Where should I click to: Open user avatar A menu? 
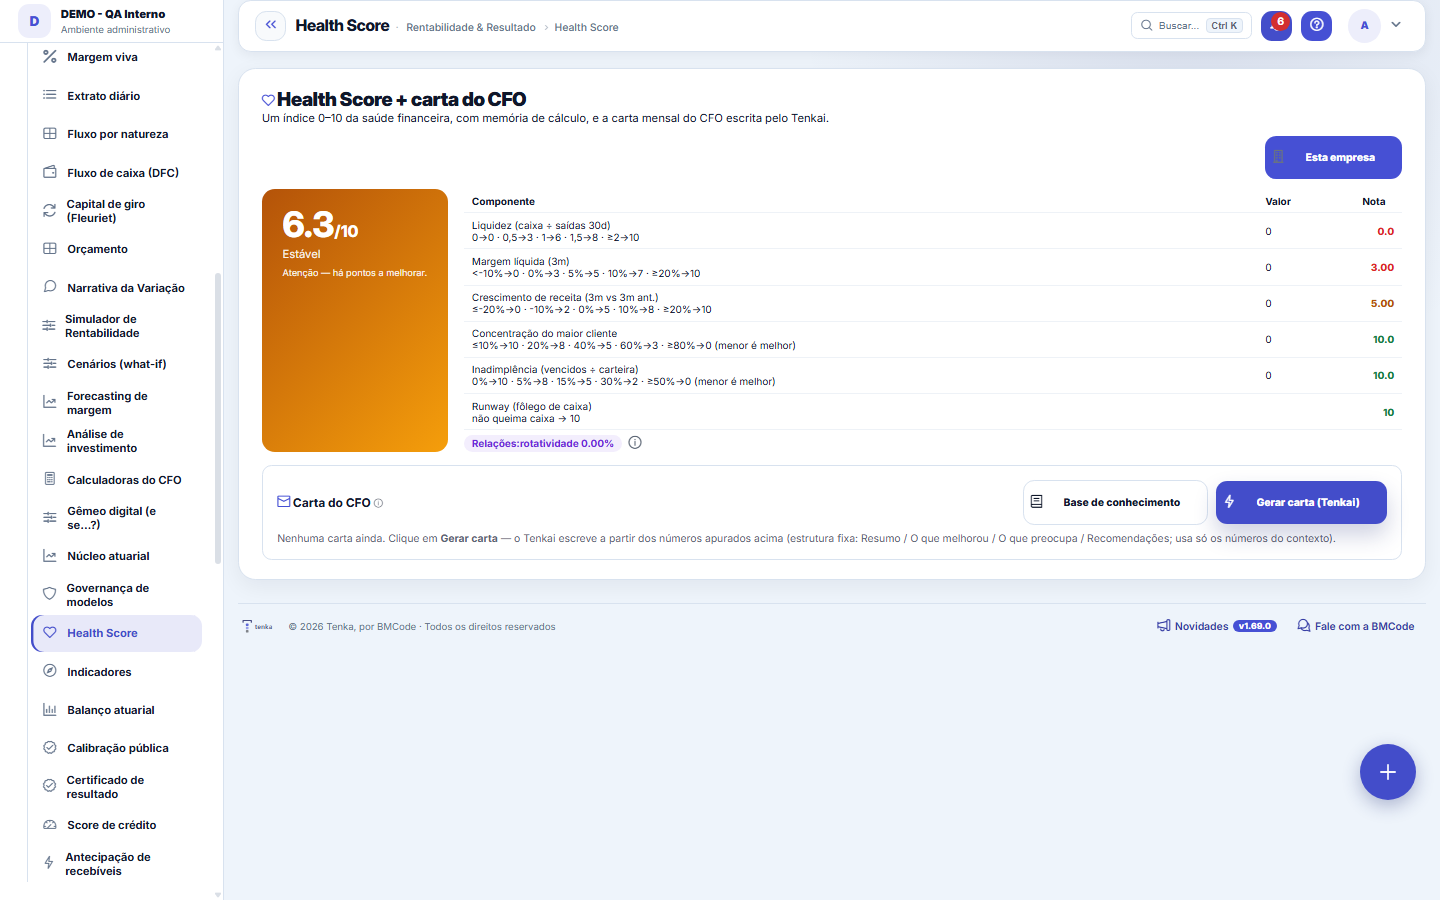coord(1364,26)
